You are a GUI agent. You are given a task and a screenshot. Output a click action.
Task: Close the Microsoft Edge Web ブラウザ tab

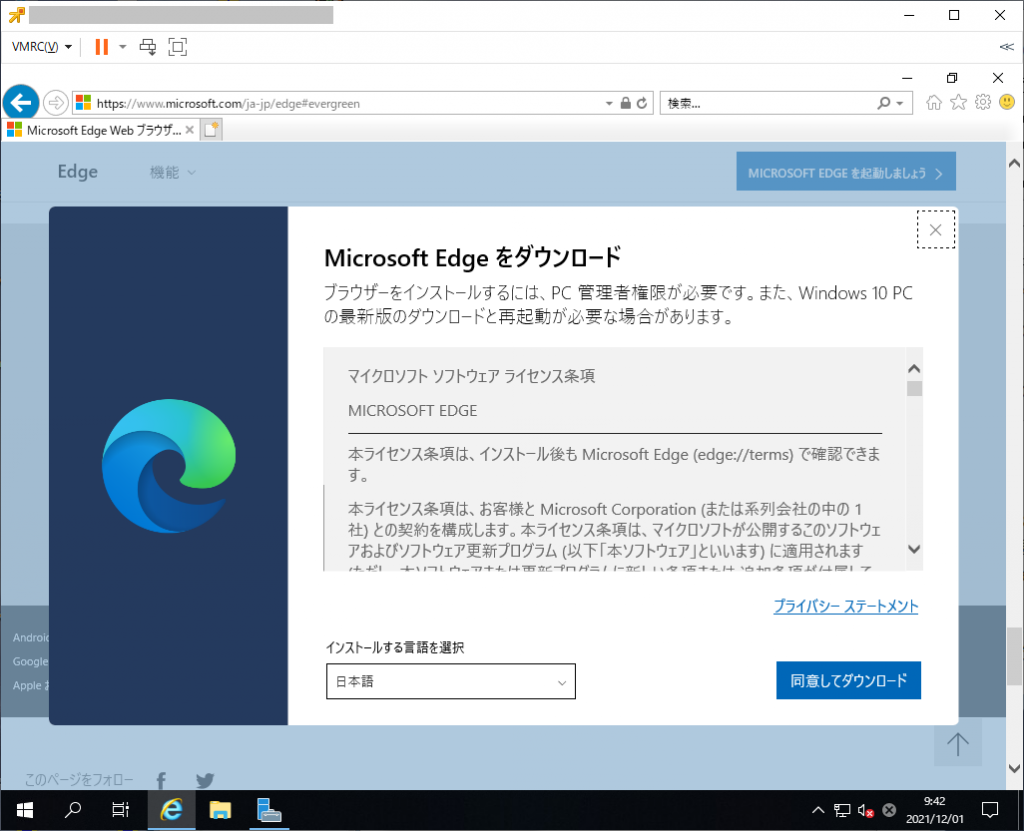tap(189, 130)
